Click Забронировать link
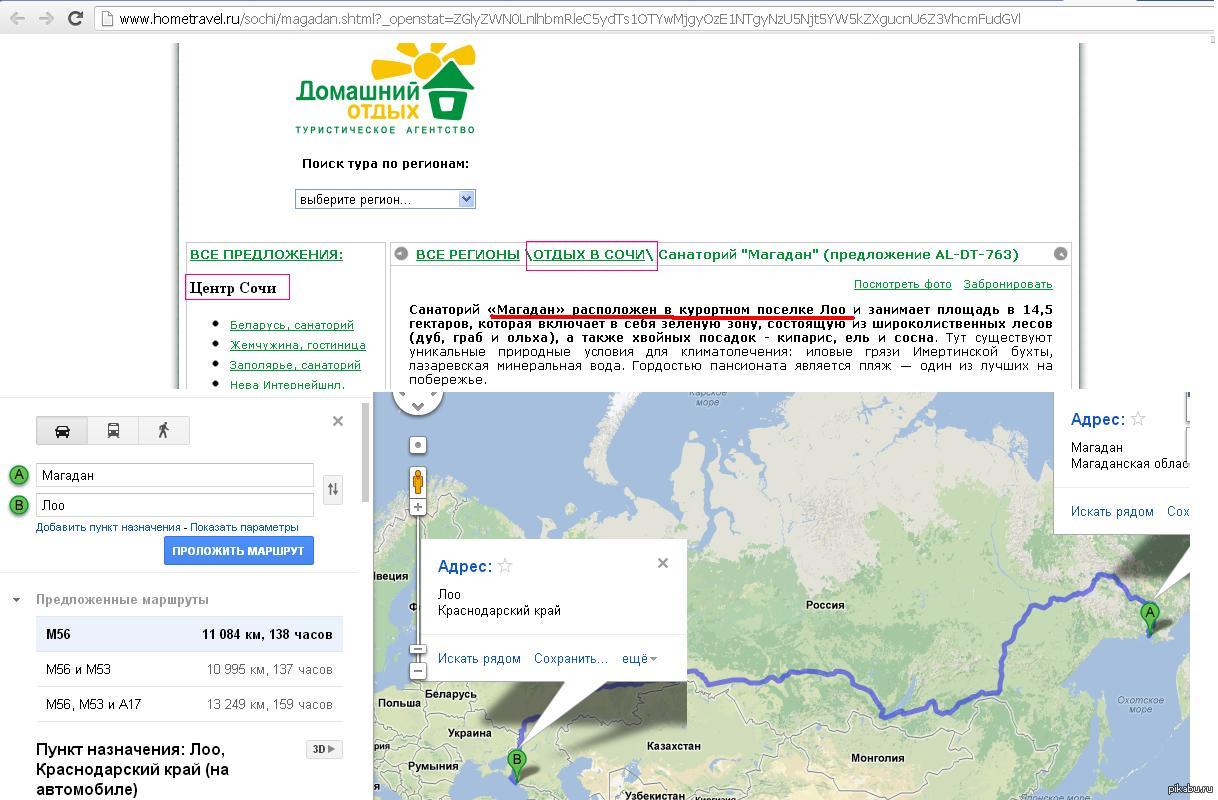This screenshot has height=800, width=1218. tap(1008, 284)
